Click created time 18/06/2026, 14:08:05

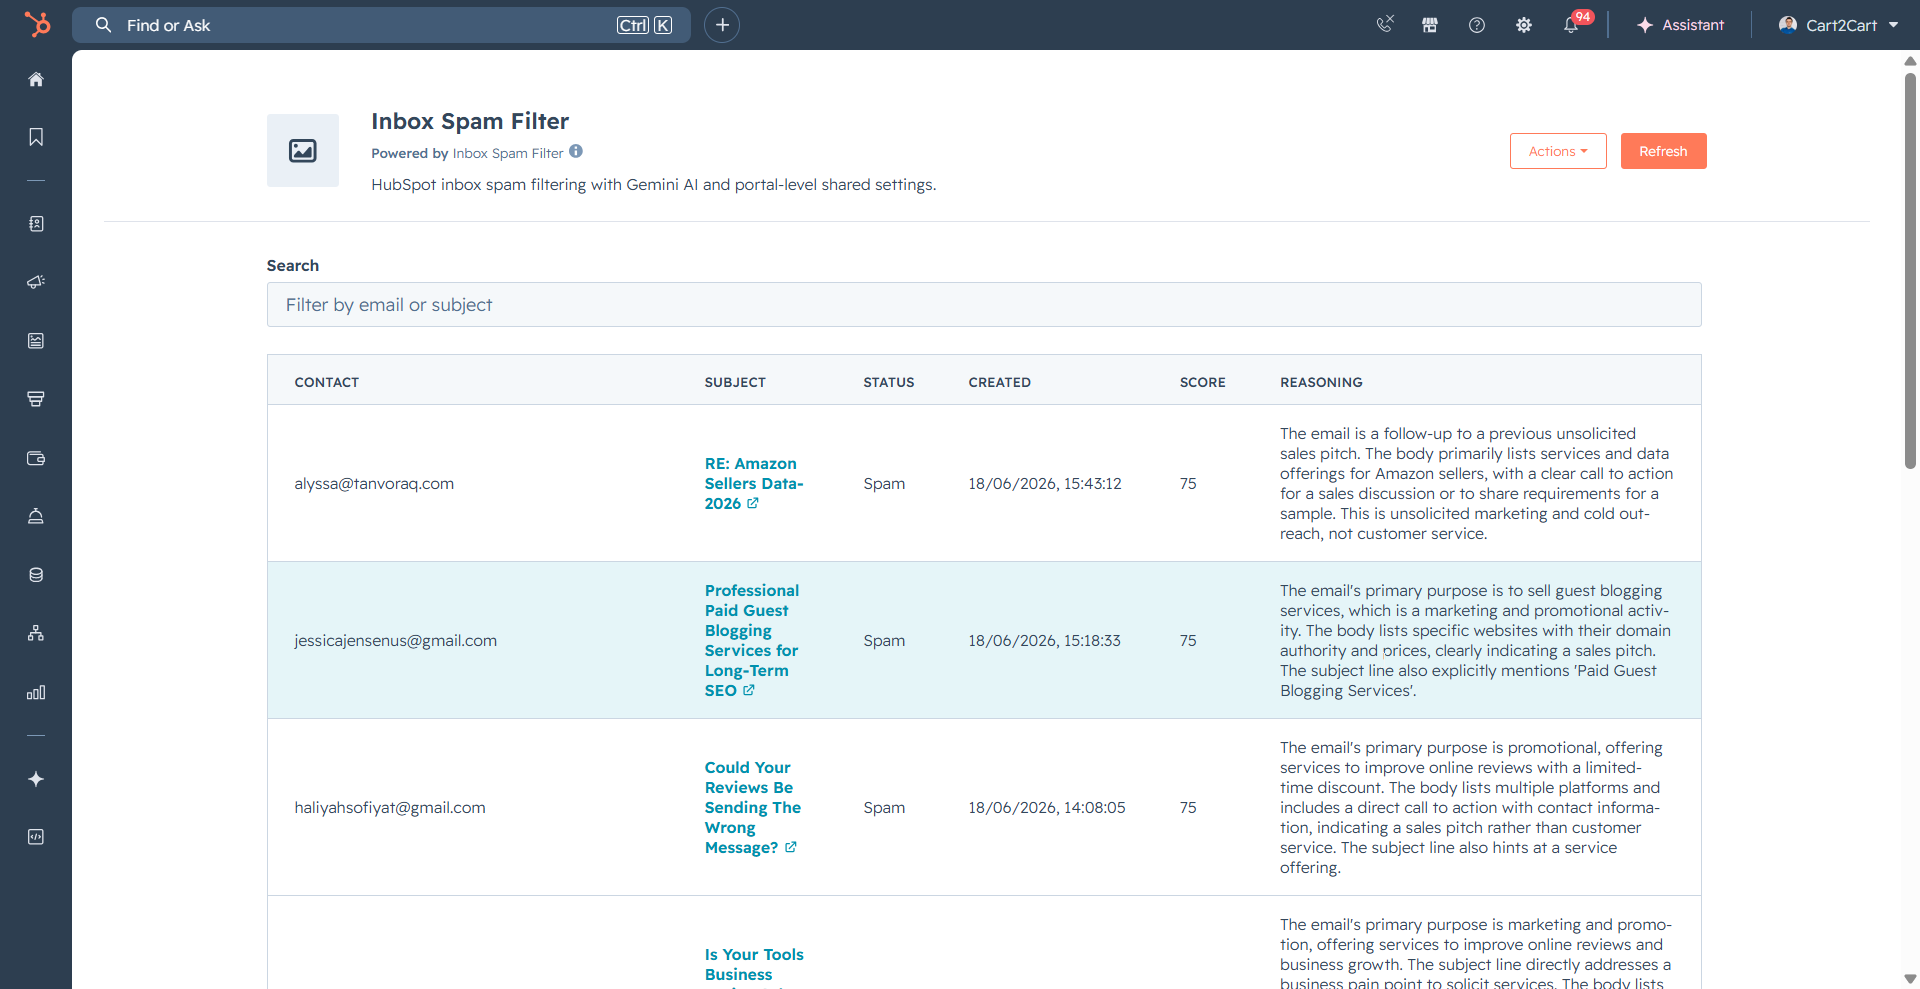(1047, 808)
